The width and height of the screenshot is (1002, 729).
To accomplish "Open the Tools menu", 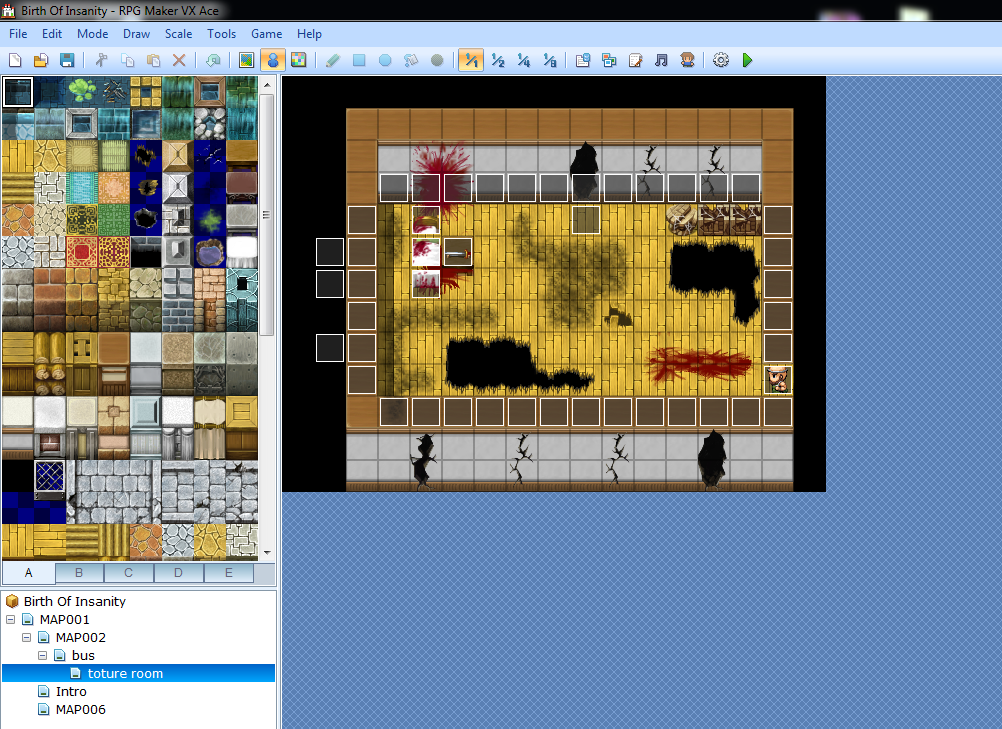I will point(221,34).
